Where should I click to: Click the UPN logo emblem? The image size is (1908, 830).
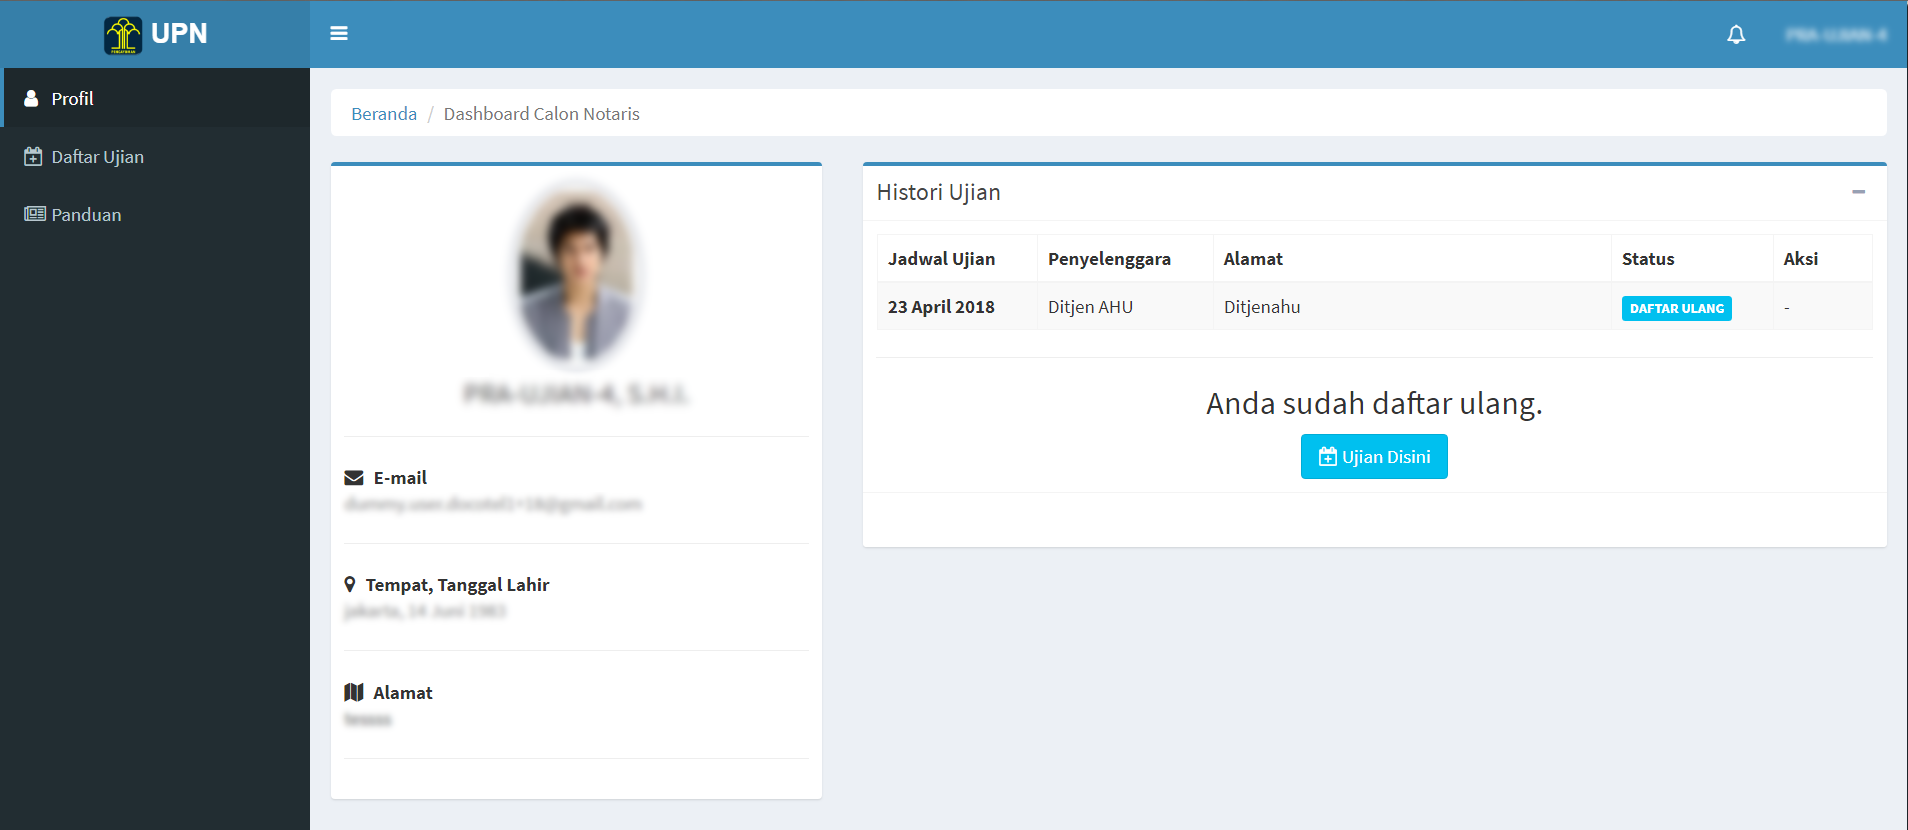pos(123,35)
